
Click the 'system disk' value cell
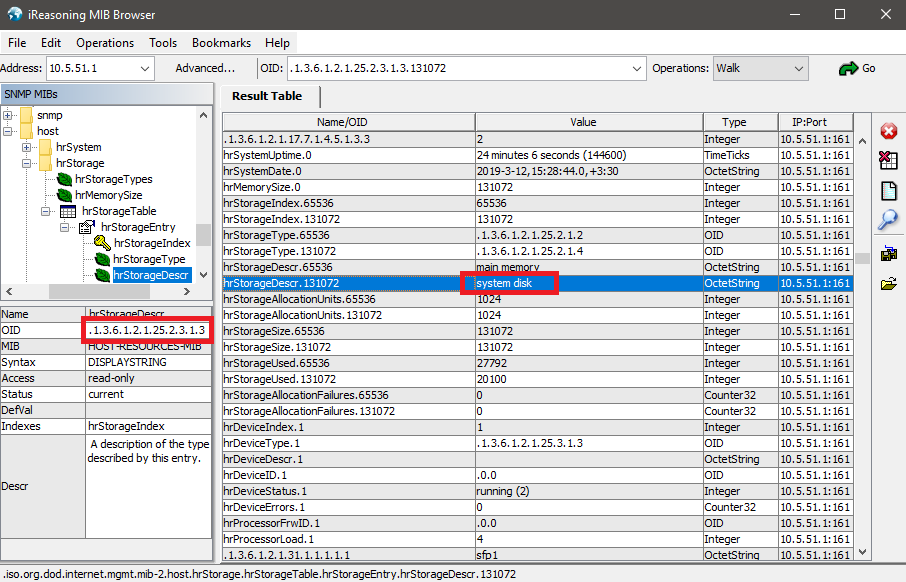tap(589, 283)
